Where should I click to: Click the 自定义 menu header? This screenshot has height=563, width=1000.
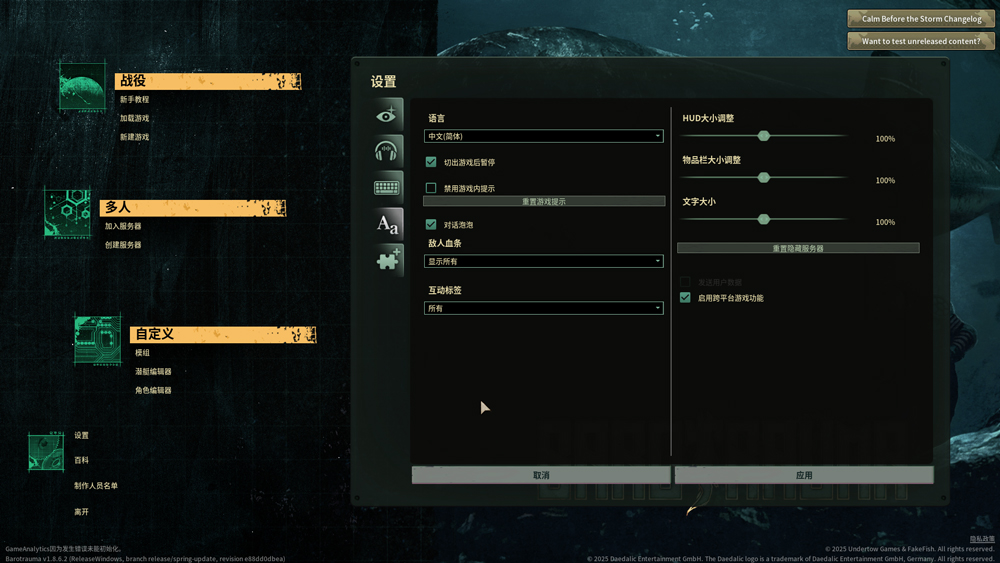point(223,335)
